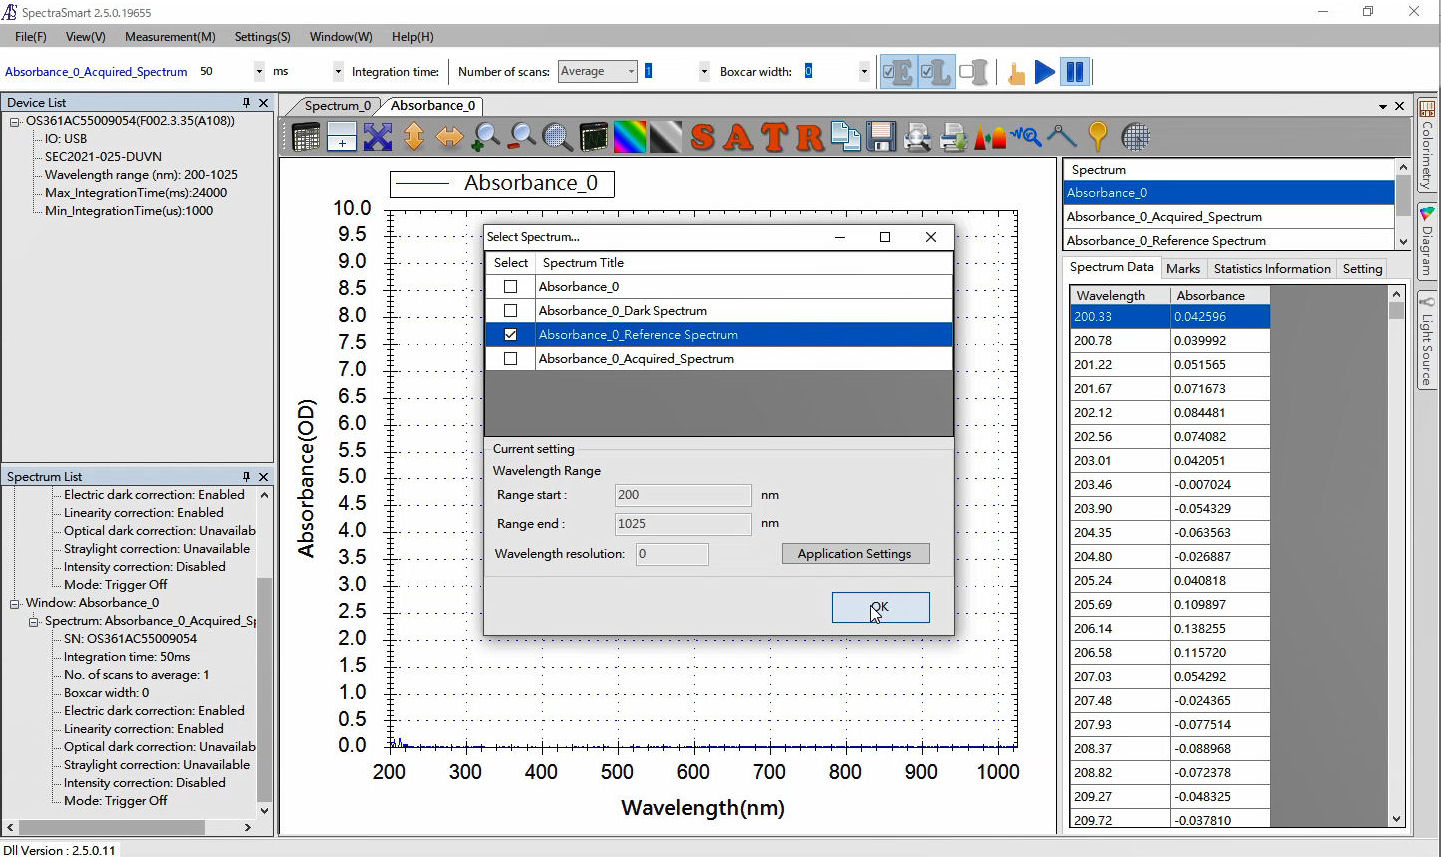The image size is (1441, 857).
Task: Click the zoom out magnifier icon
Action: (522, 137)
